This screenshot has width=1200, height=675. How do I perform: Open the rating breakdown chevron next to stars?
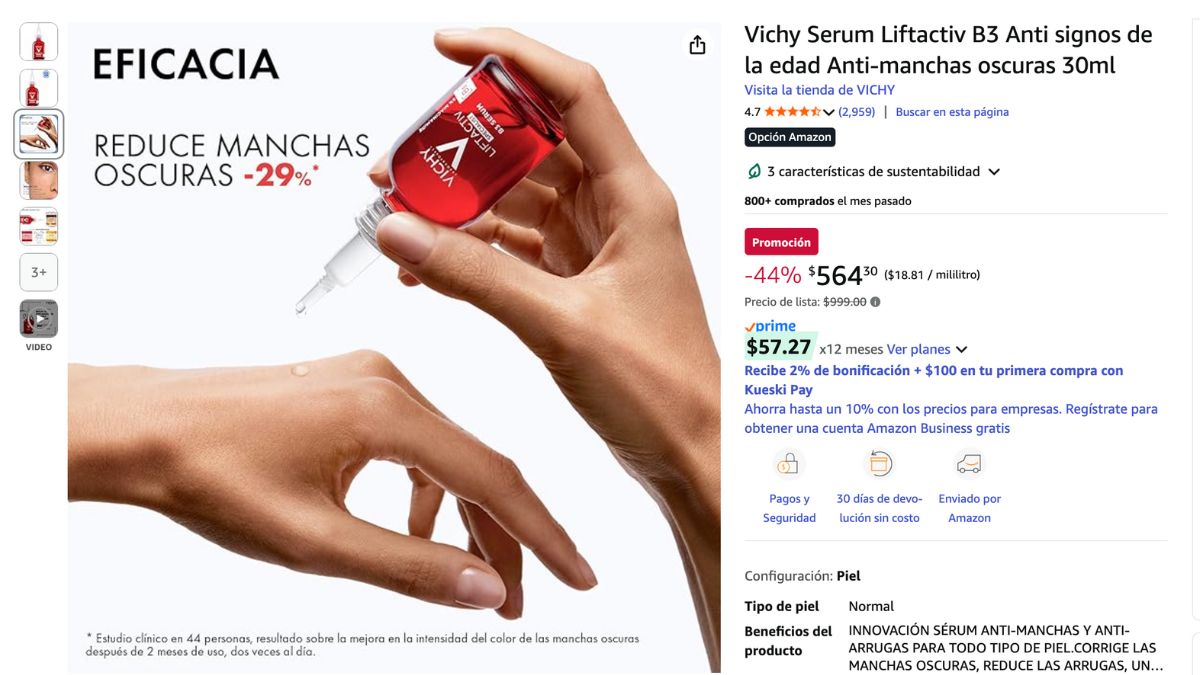pyautogui.click(x=828, y=112)
